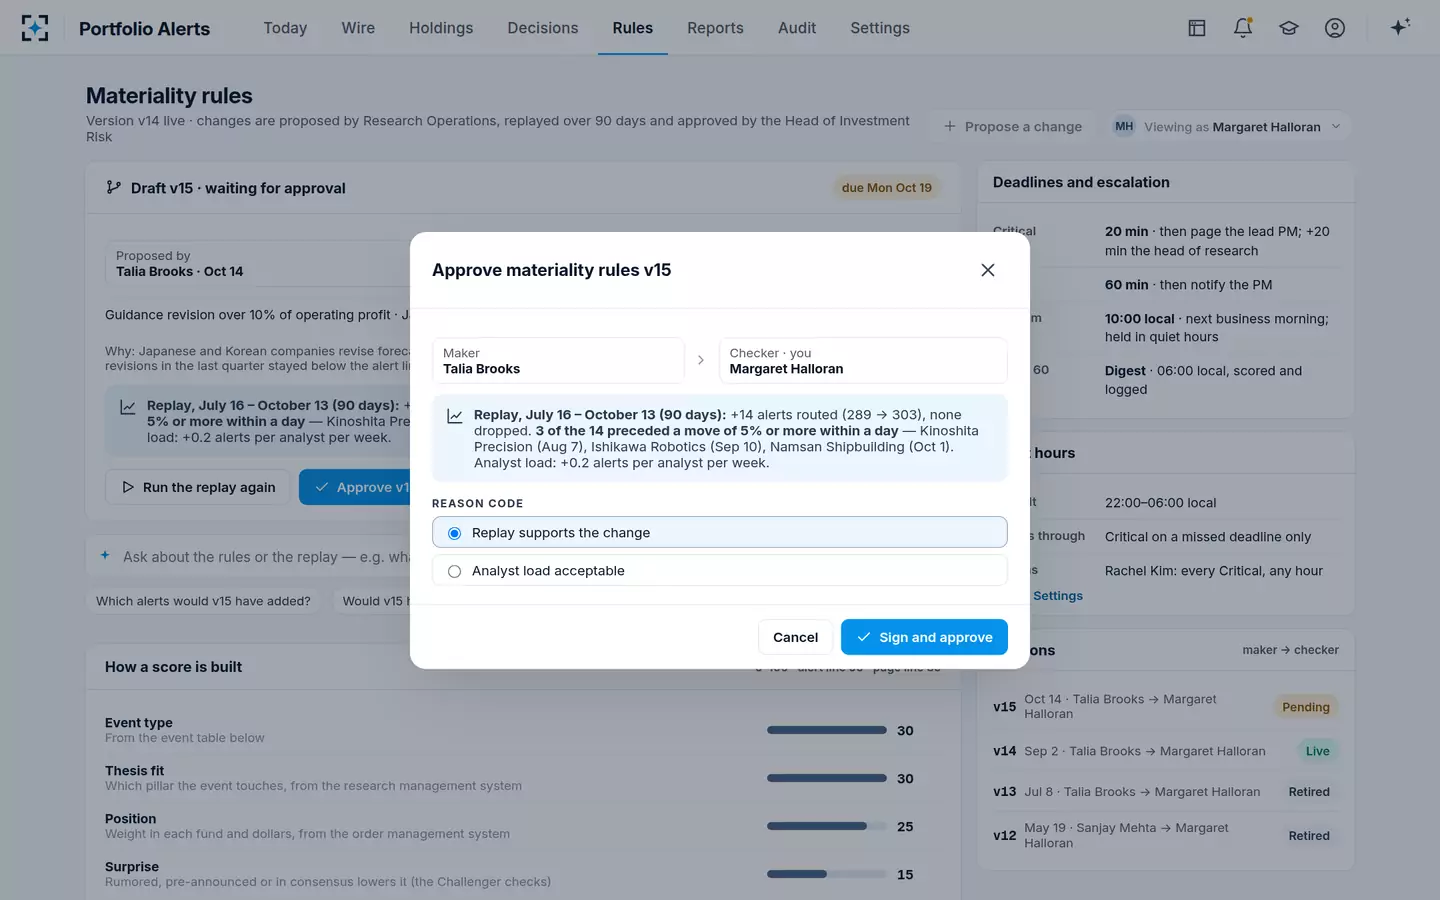The width and height of the screenshot is (1440, 900).
Task: Click the Surprise score bar
Action: point(826,874)
